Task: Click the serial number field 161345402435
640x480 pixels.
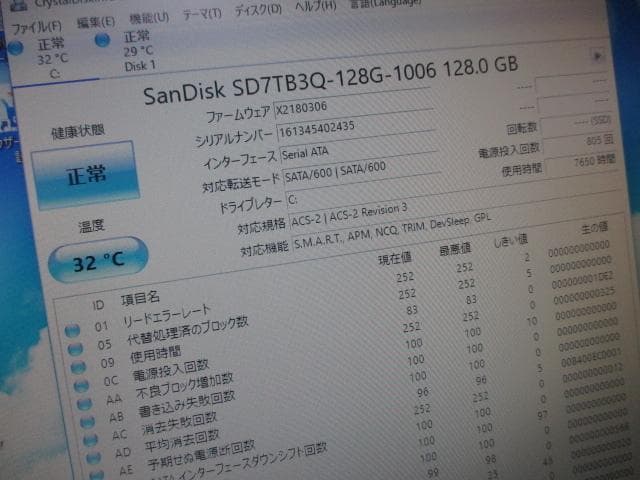Action: (356, 126)
